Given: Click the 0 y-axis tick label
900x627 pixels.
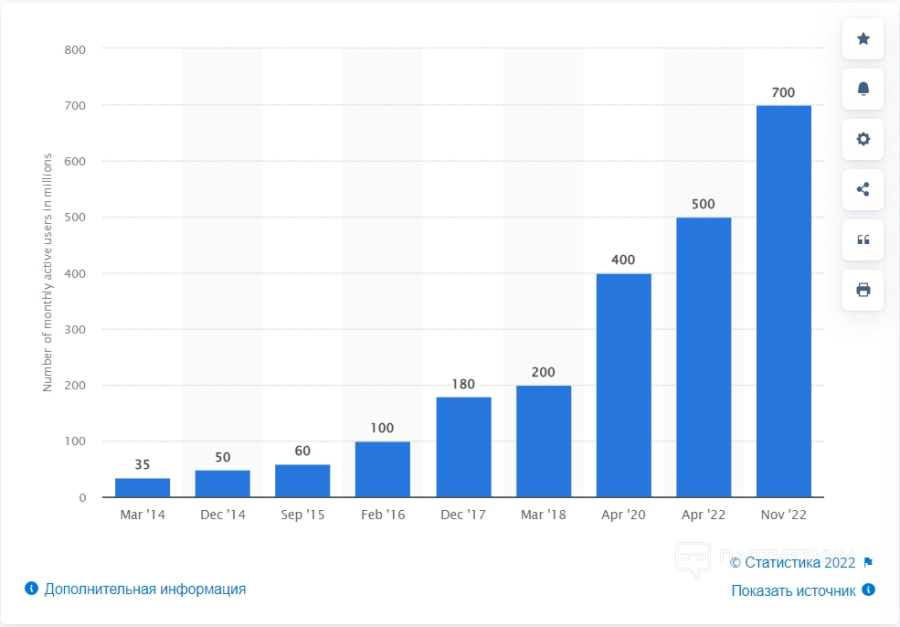Looking at the screenshot, I should click(83, 498).
